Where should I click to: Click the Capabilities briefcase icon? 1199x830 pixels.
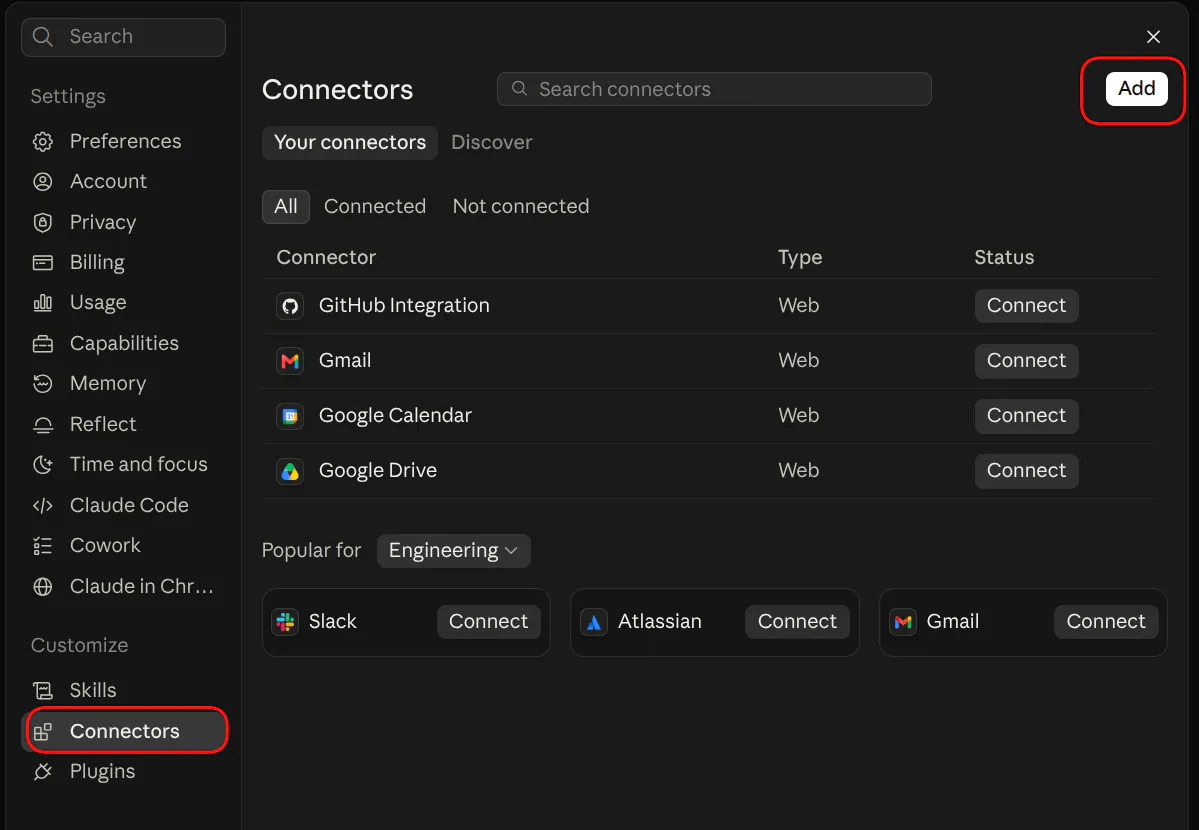43,343
